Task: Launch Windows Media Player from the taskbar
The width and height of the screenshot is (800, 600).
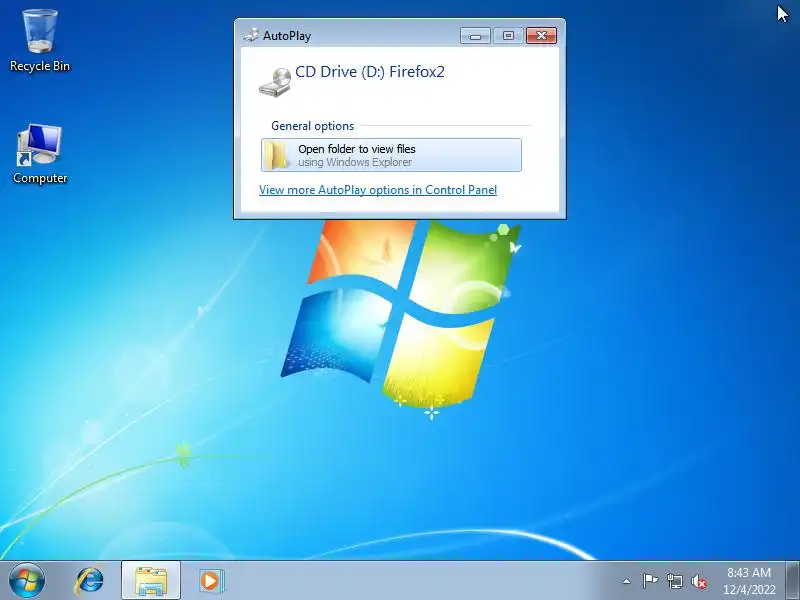Action: click(210, 581)
